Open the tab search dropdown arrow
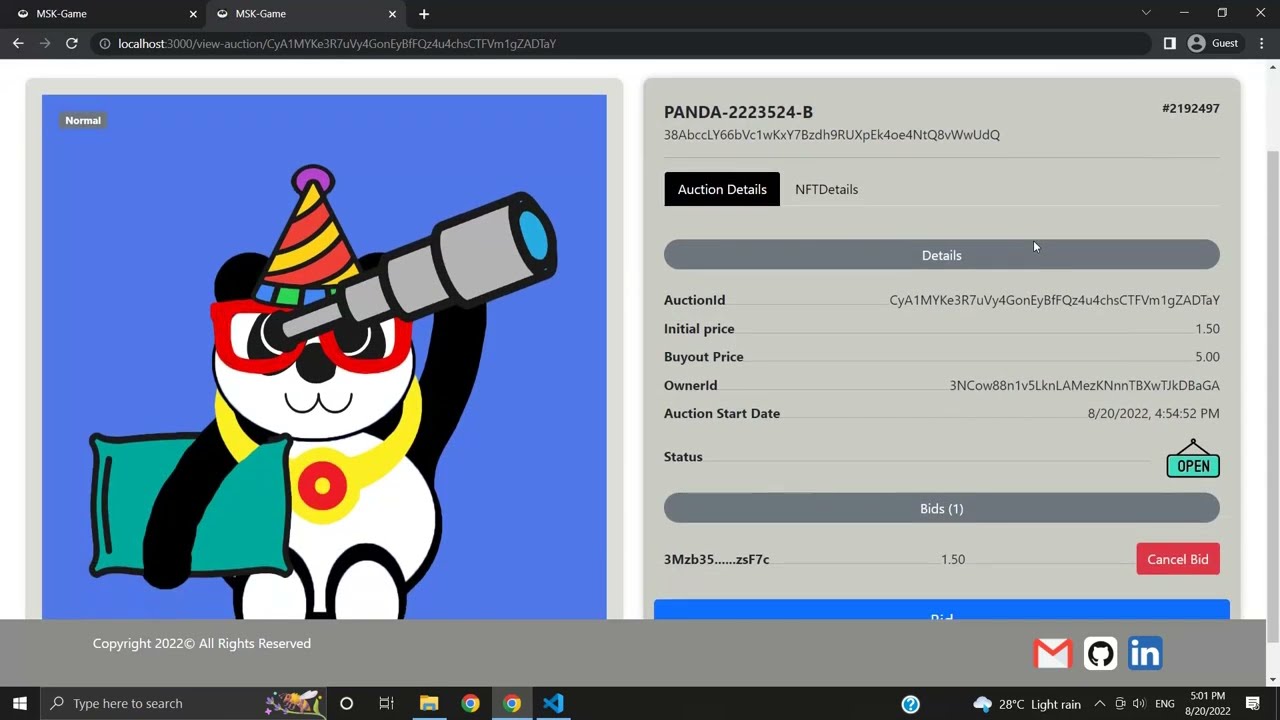This screenshot has width=1280, height=720. point(1146,13)
